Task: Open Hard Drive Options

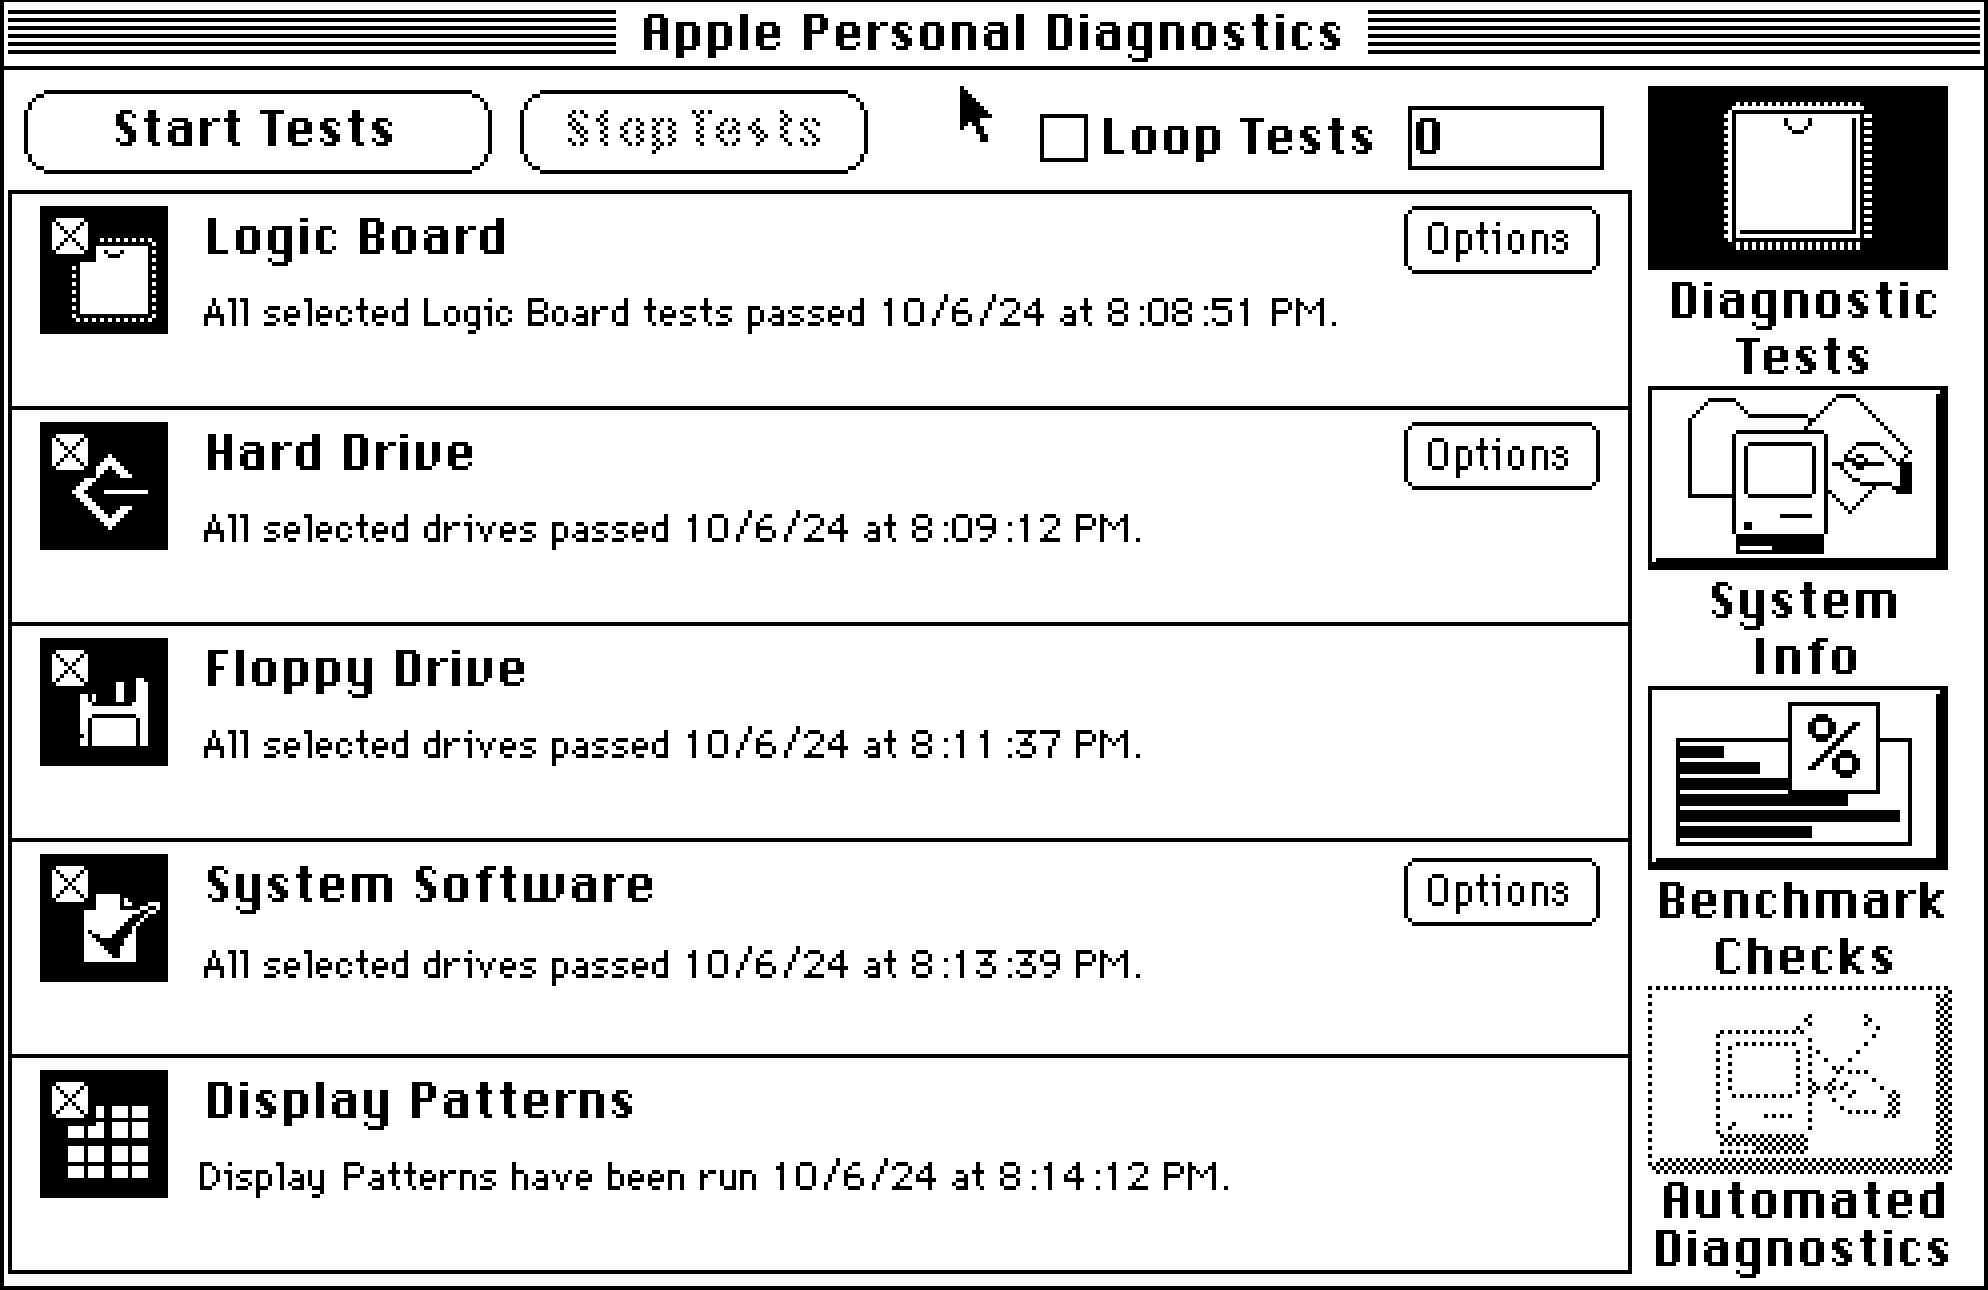Action: [1500, 456]
